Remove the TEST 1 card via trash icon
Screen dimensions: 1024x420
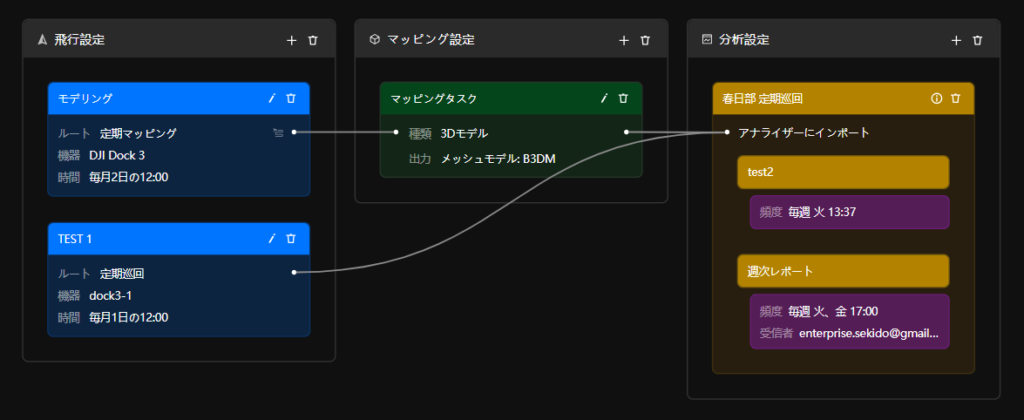291,238
